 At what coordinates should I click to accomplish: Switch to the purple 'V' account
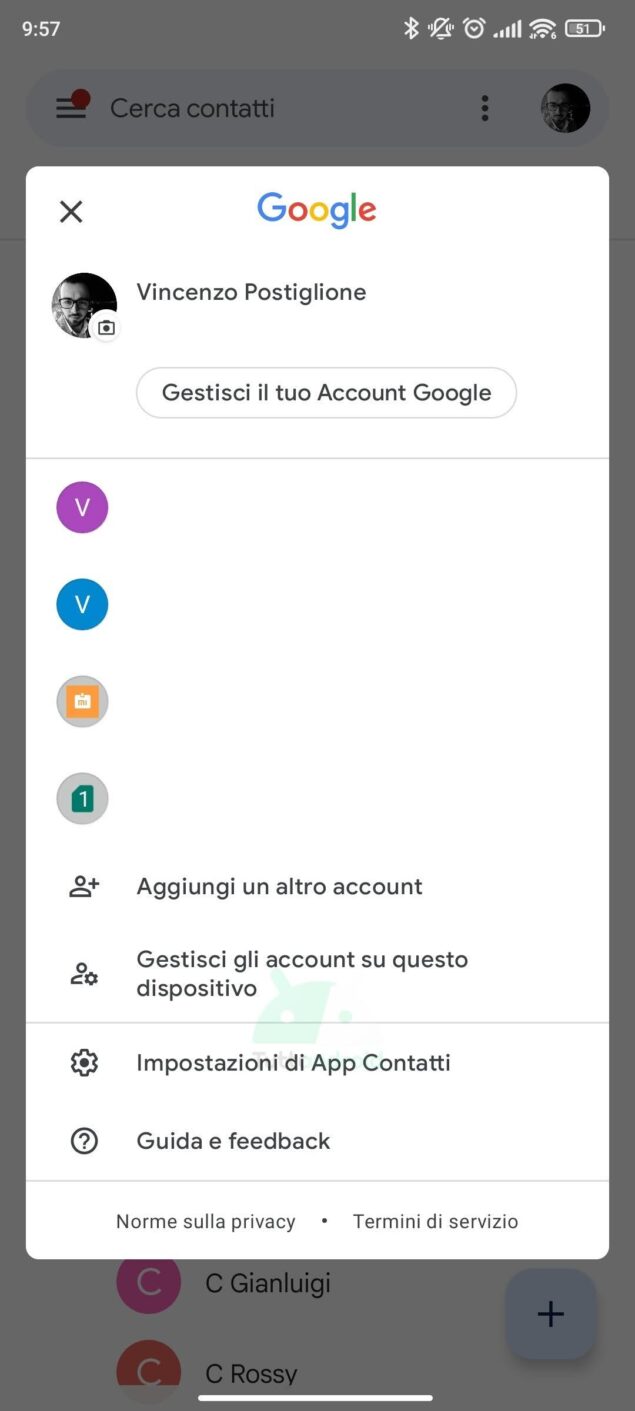point(82,507)
